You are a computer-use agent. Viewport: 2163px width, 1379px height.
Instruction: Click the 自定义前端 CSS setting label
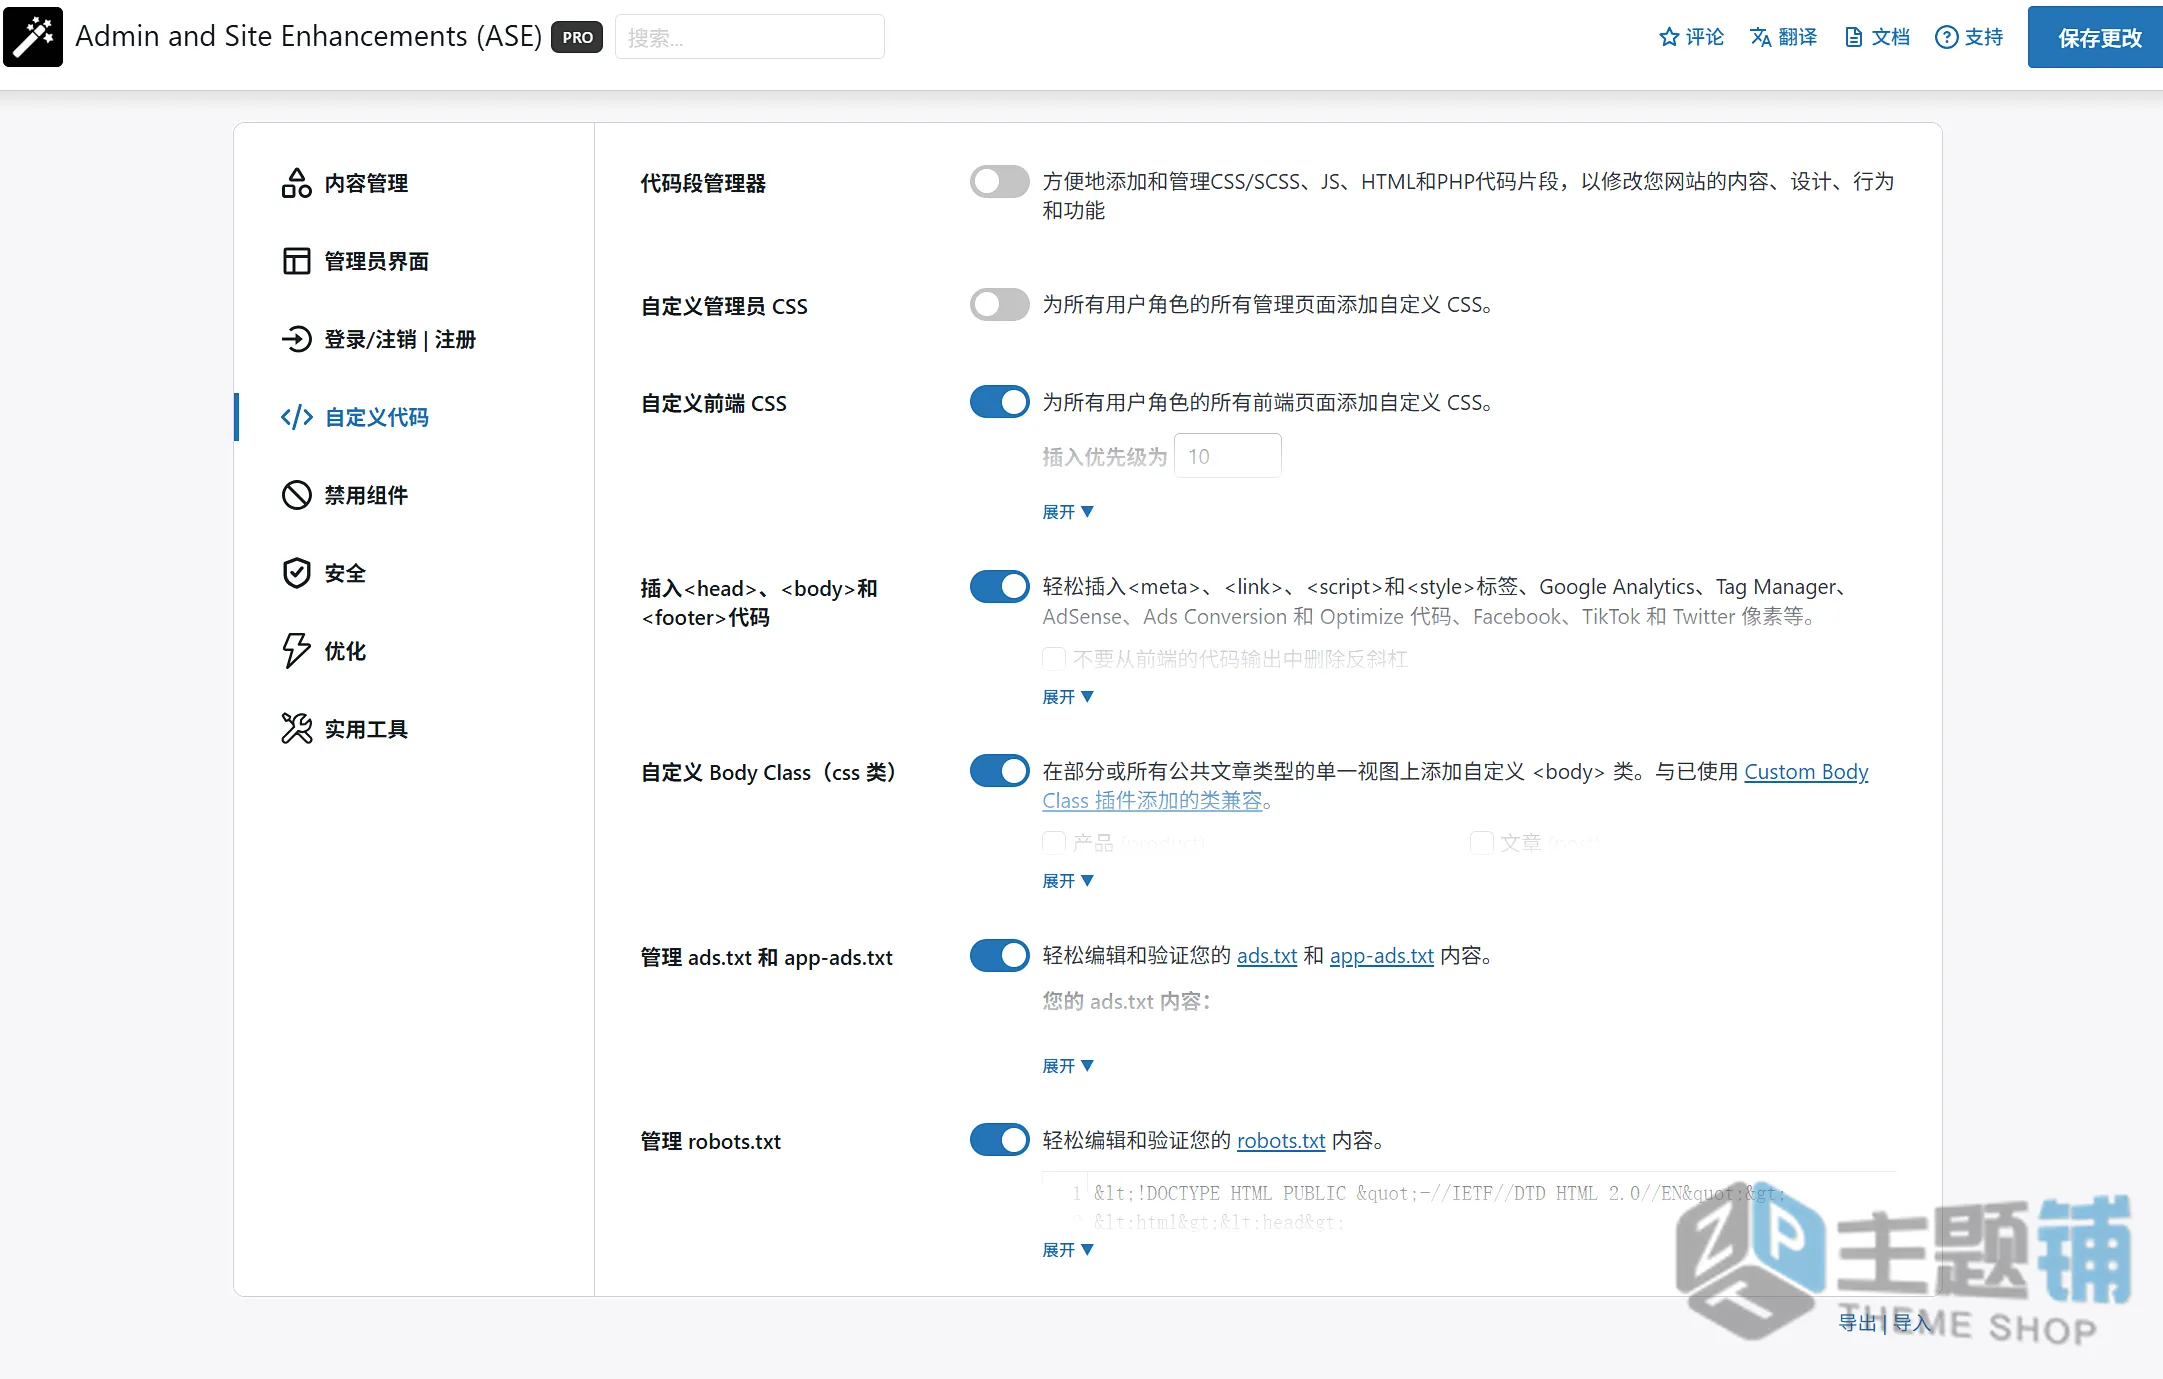pyautogui.click(x=714, y=404)
